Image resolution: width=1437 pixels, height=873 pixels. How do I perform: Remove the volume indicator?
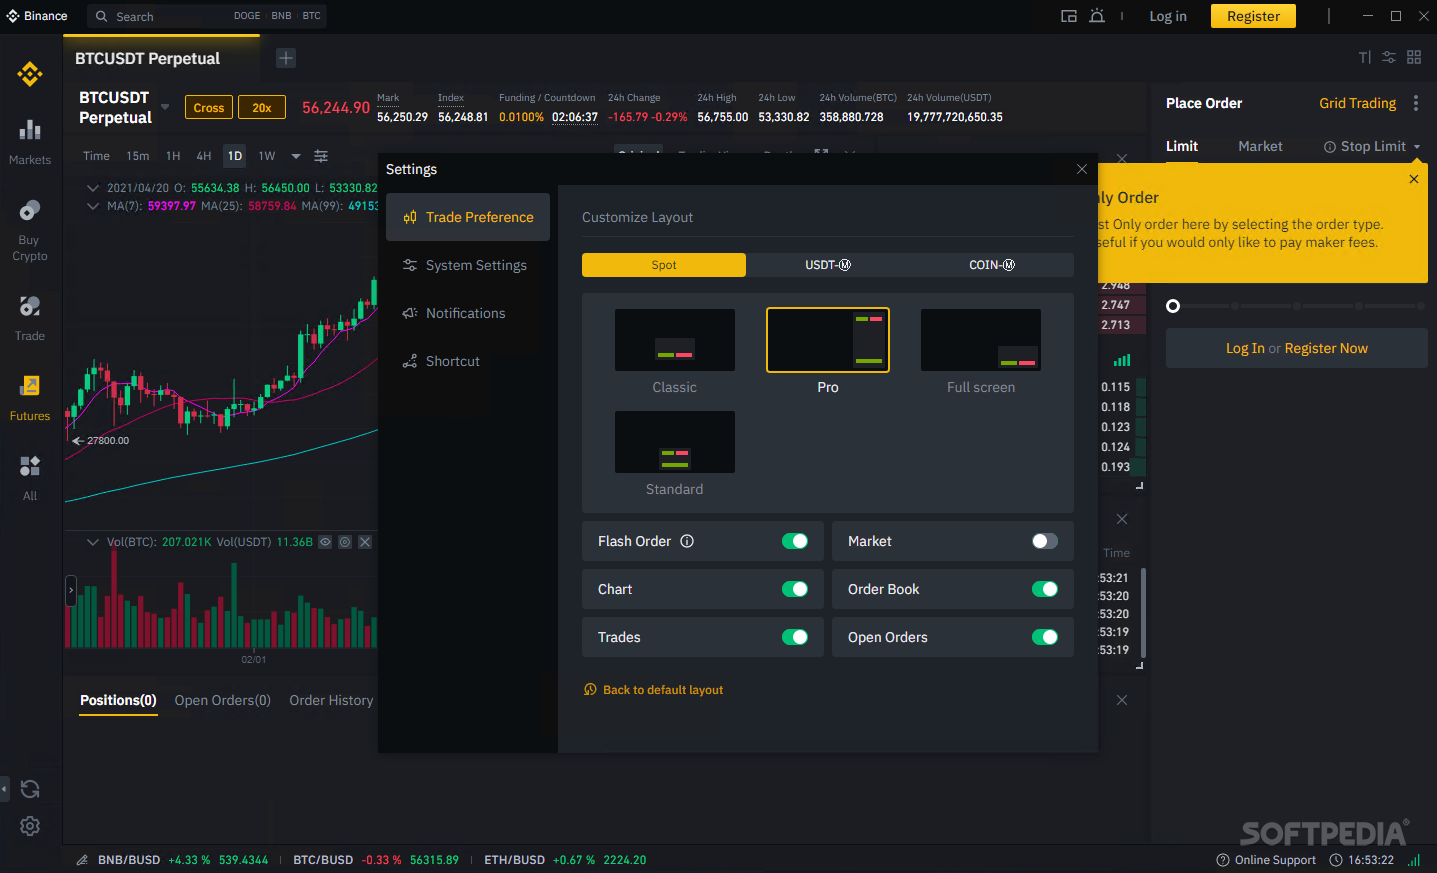tap(365, 542)
